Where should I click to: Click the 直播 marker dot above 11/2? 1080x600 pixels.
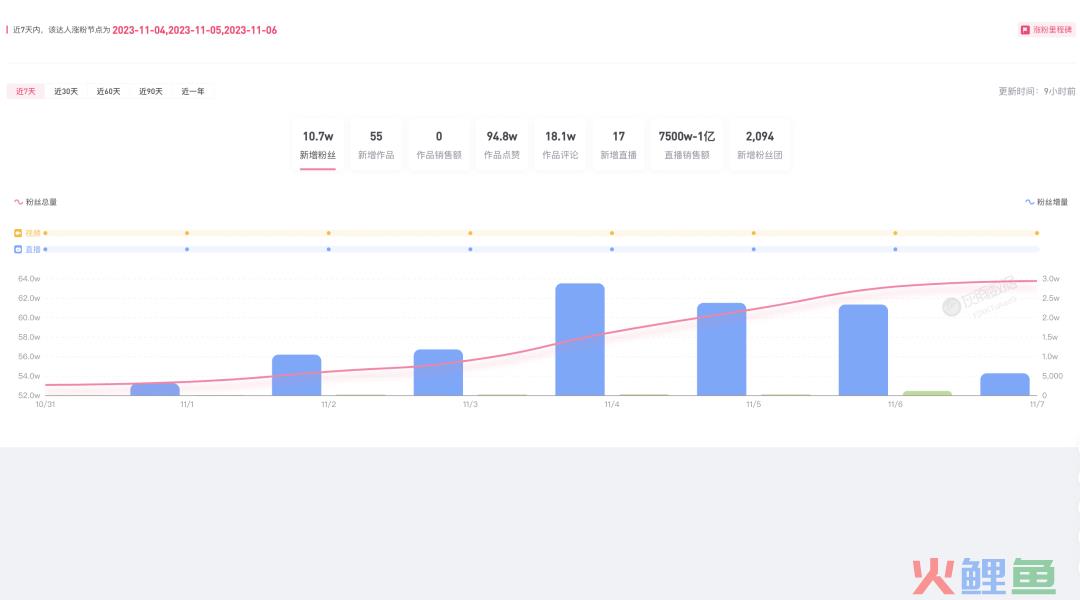pyautogui.click(x=329, y=249)
